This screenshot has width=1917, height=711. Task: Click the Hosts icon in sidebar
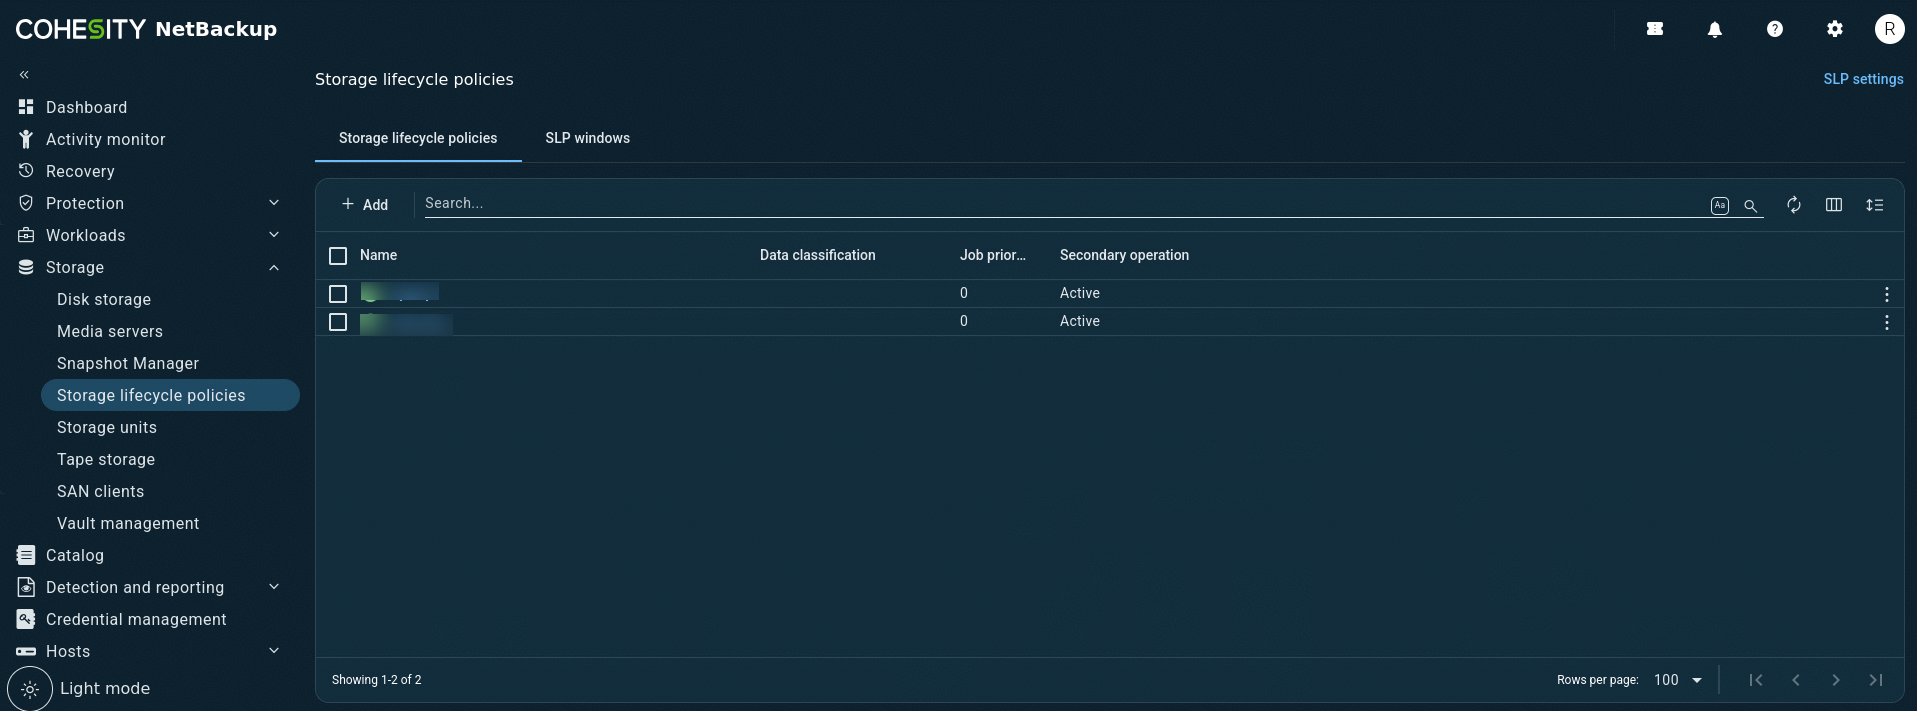(26, 651)
